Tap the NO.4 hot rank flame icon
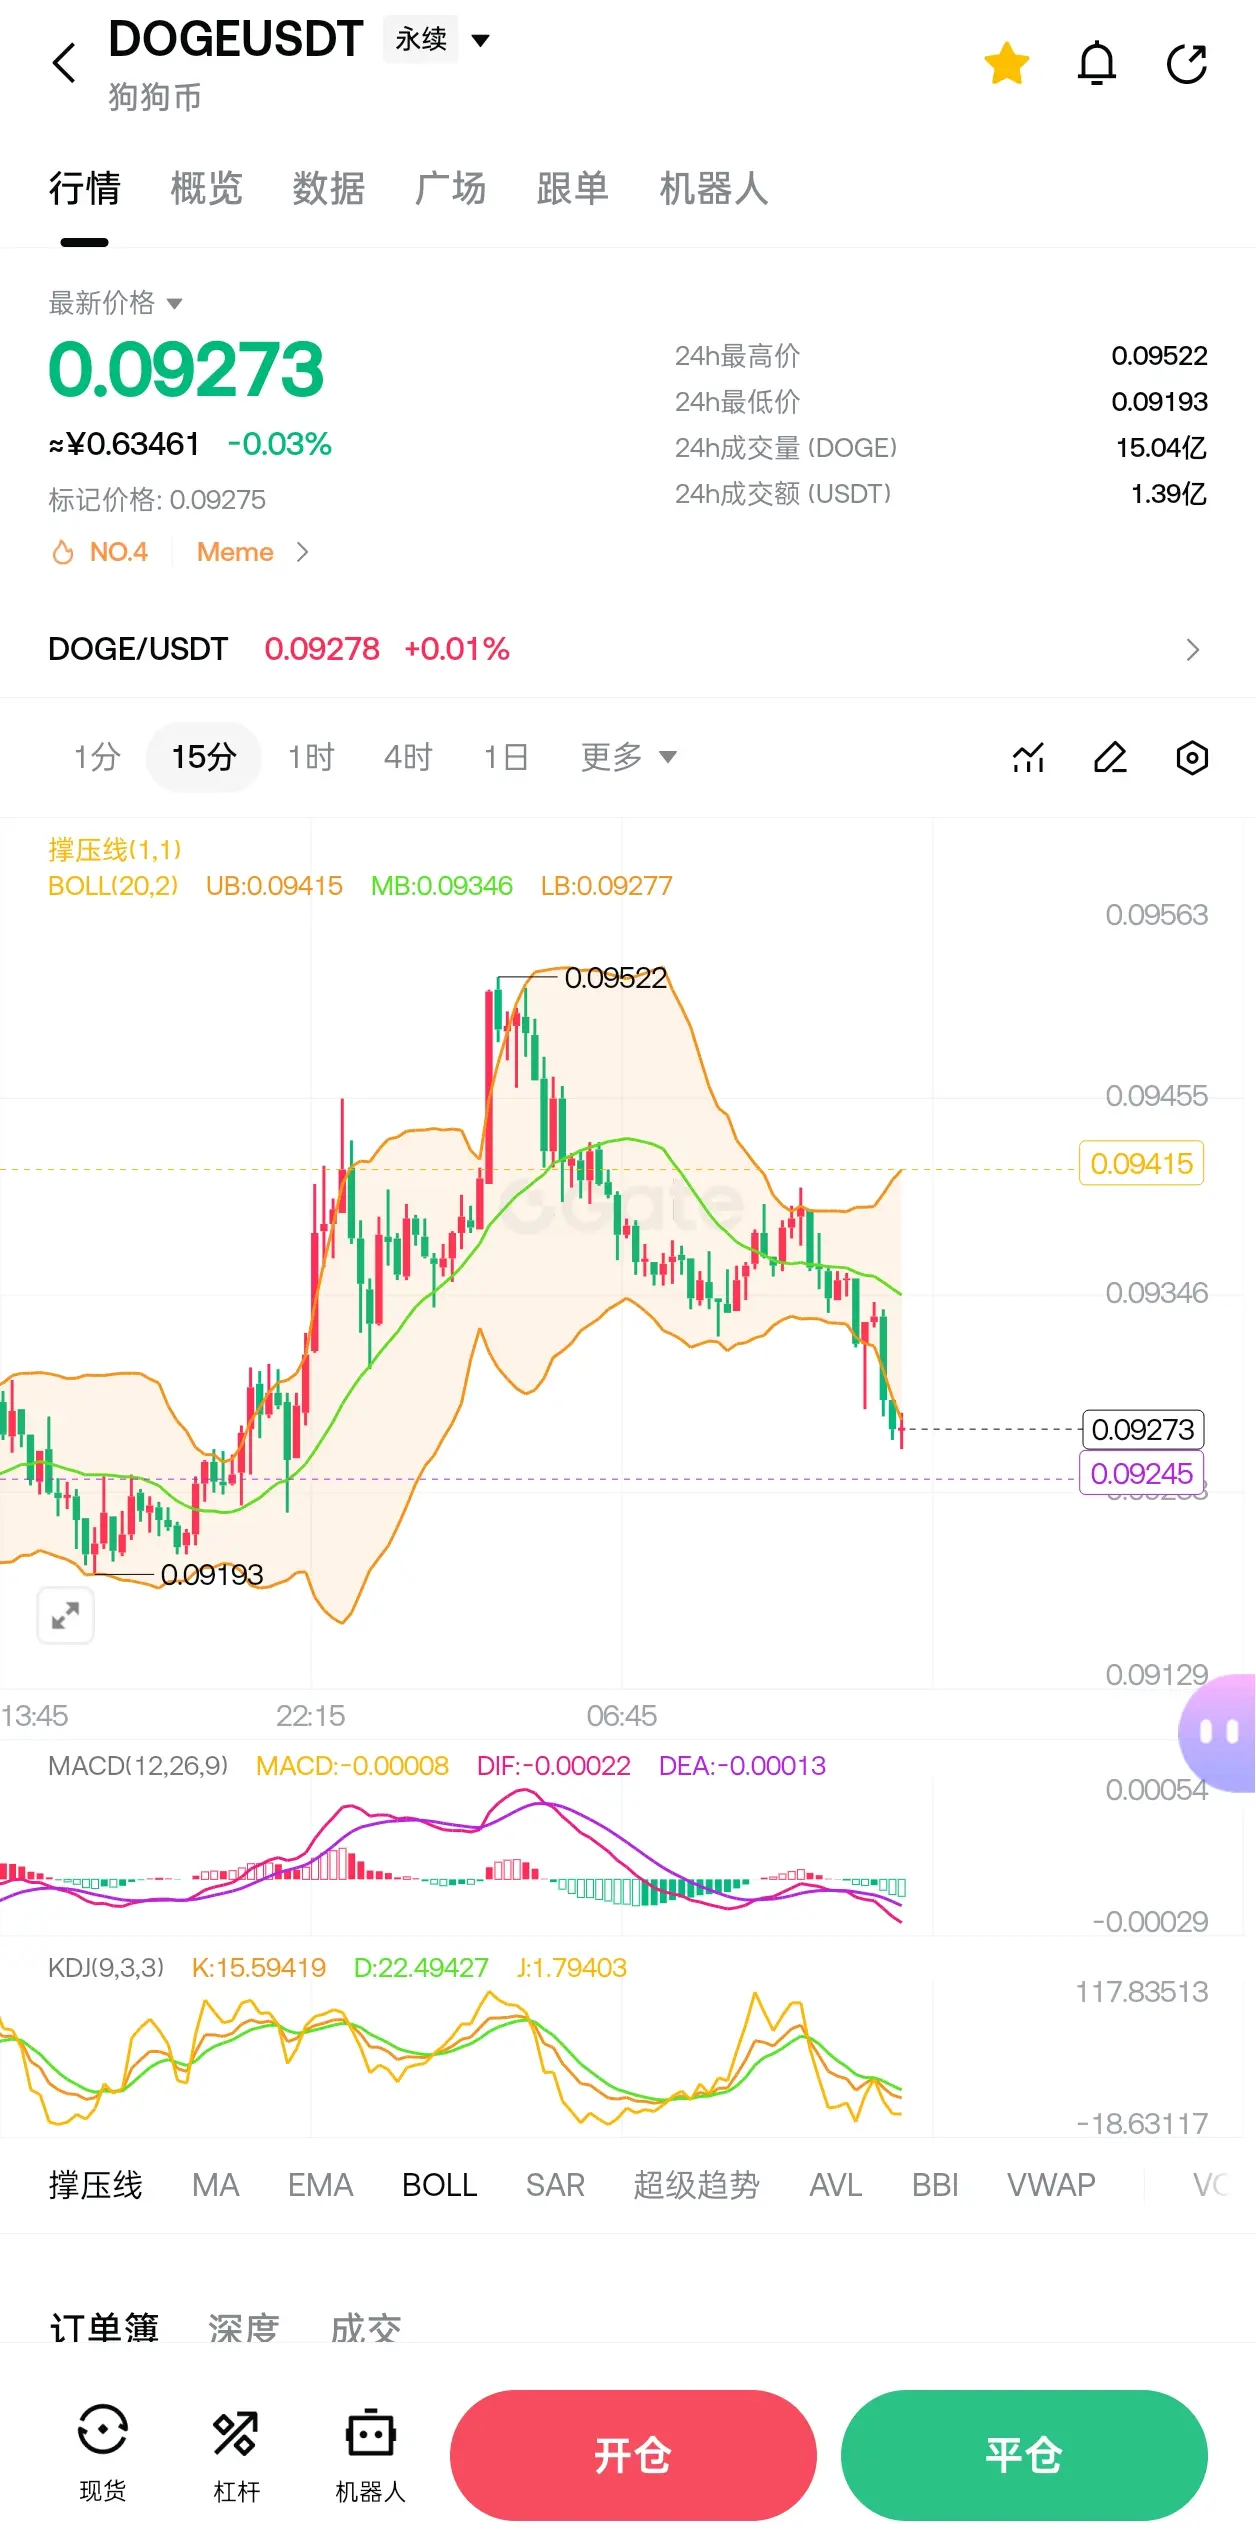The height and width of the screenshot is (2537, 1256). (x=63, y=552)
